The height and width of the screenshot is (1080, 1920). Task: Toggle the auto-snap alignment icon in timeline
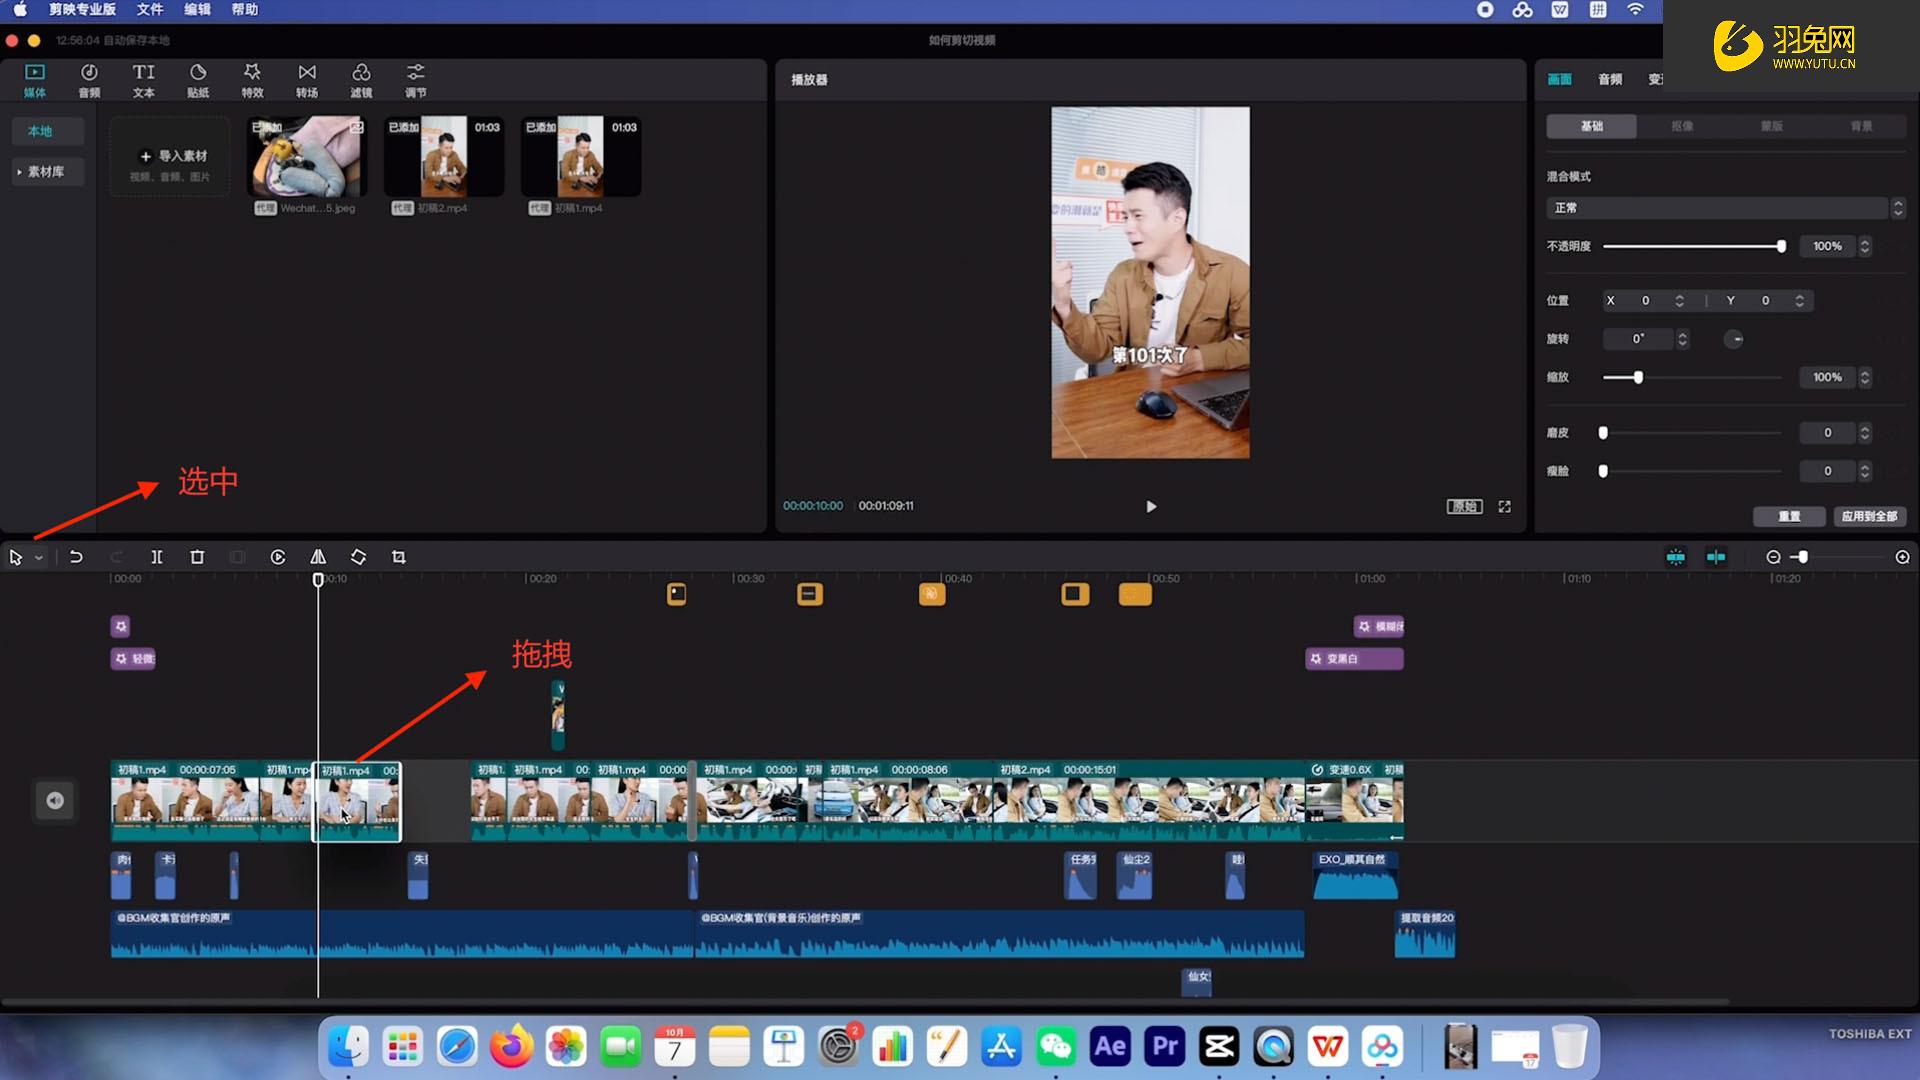click(x=1716, y=557)
